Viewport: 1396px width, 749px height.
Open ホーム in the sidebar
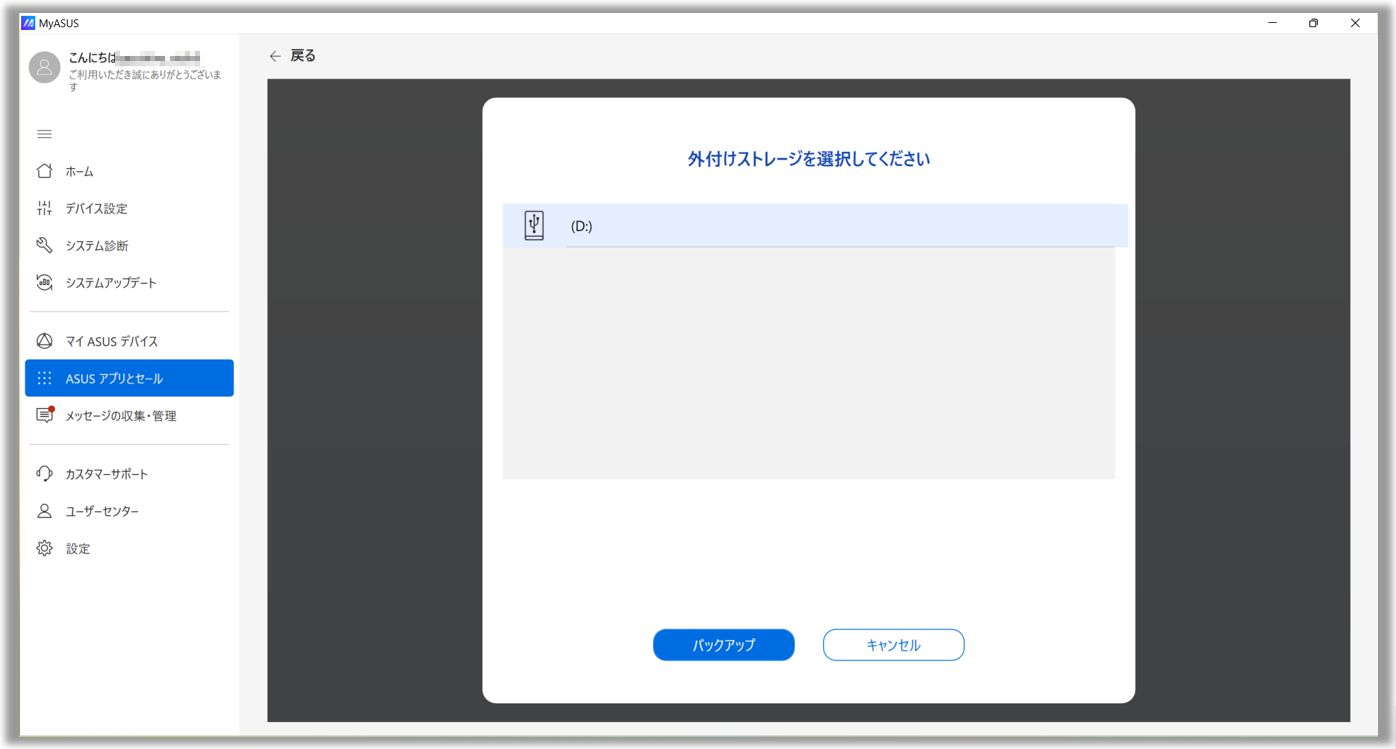point(129,171)
